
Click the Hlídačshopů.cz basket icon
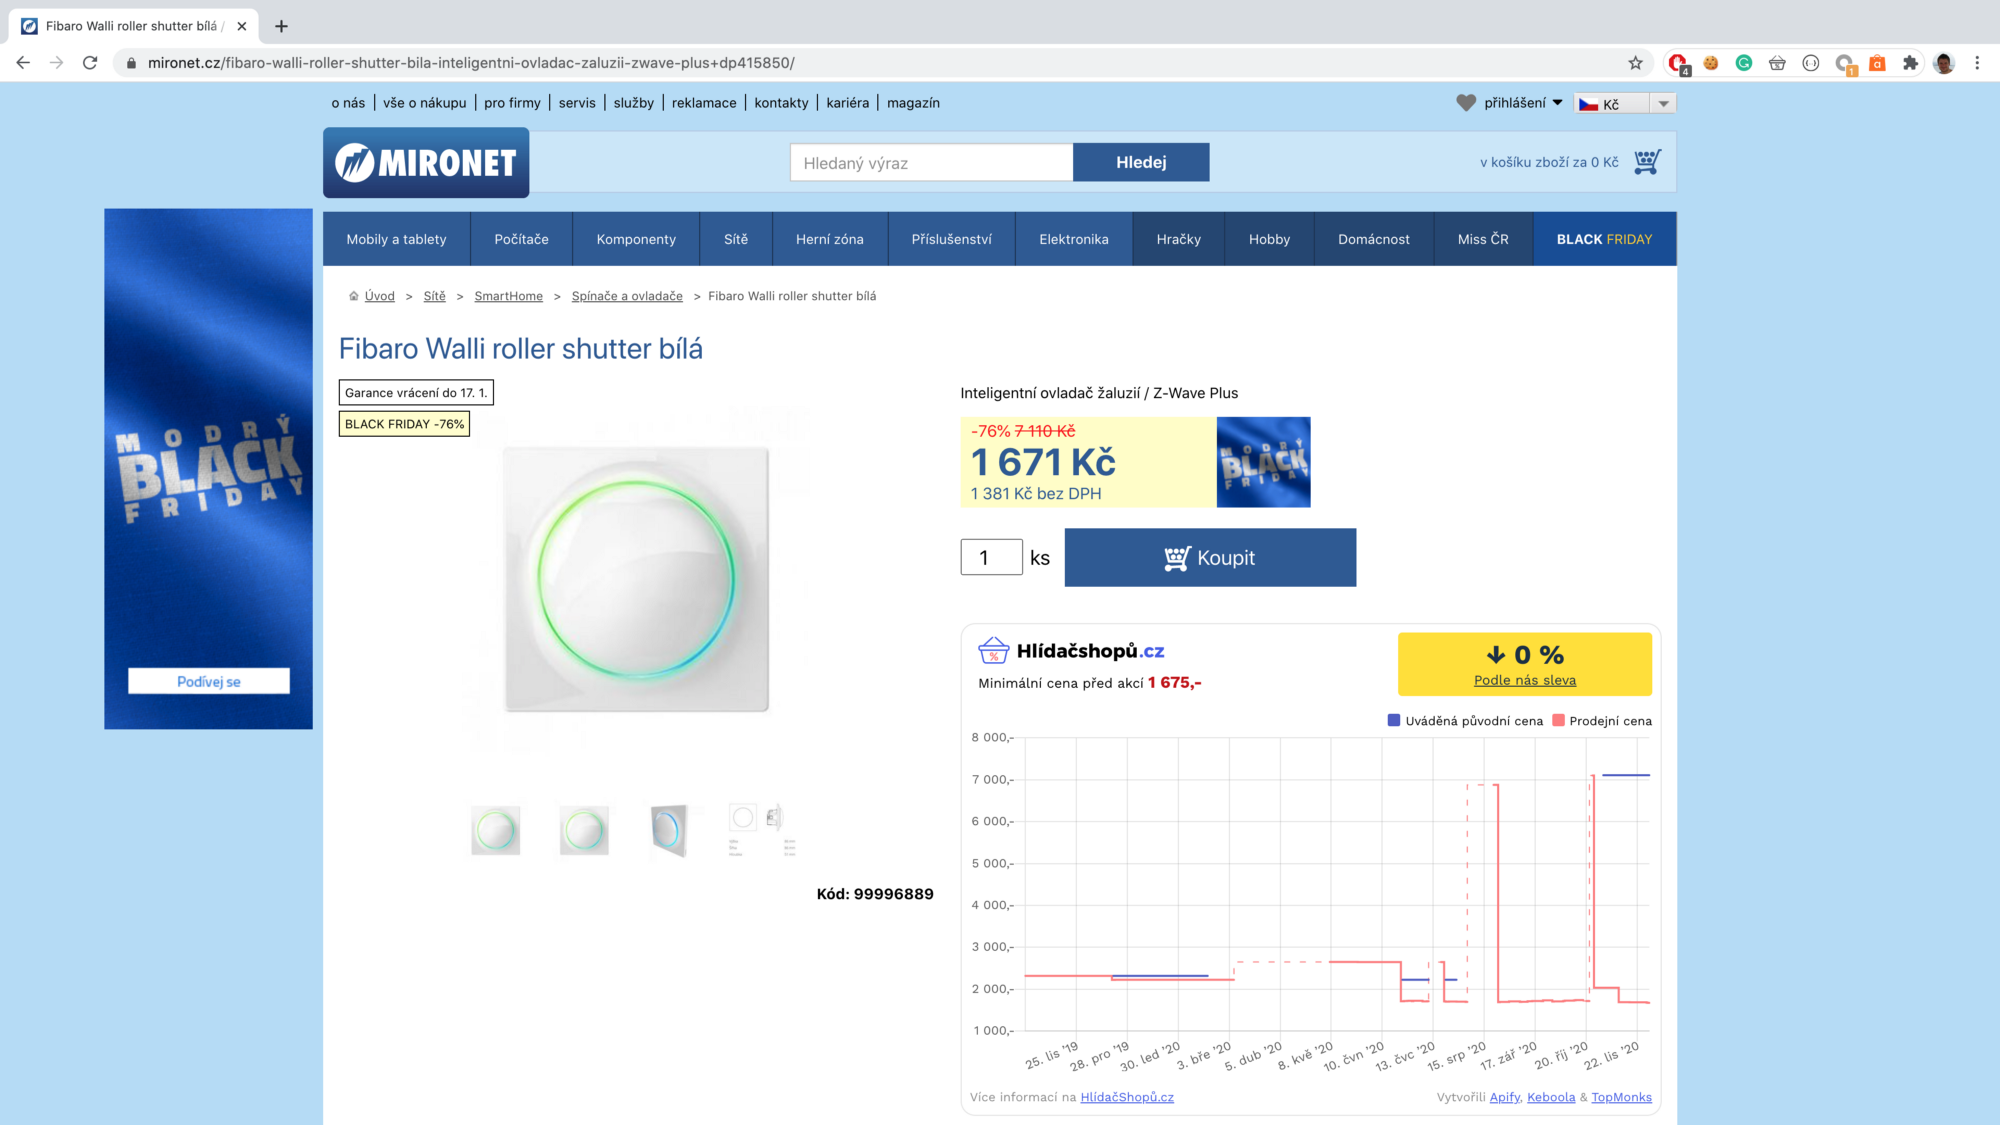point(992,650)
